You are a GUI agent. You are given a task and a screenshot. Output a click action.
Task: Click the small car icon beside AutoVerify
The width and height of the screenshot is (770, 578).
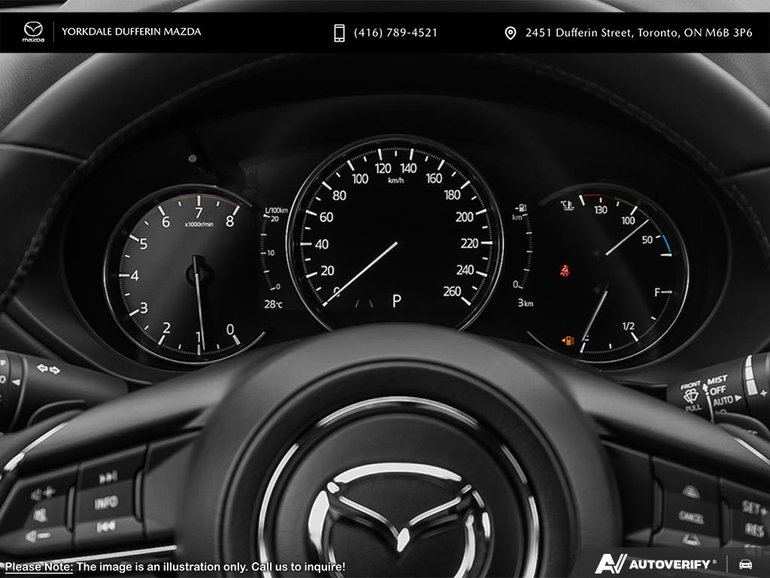(x=745, y=564)
